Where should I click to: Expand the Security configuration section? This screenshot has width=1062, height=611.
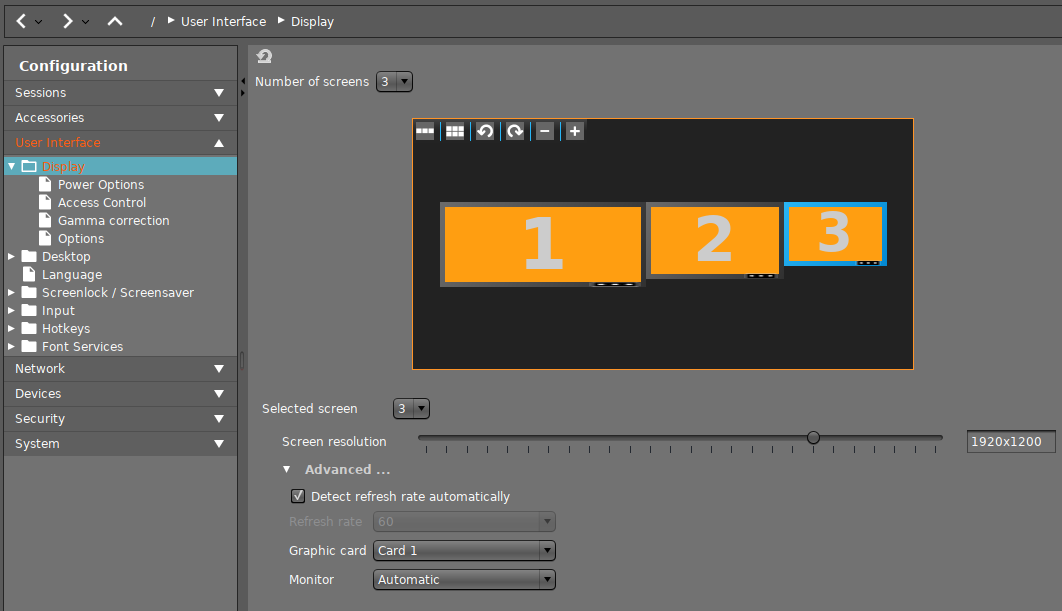pos(119,418)
